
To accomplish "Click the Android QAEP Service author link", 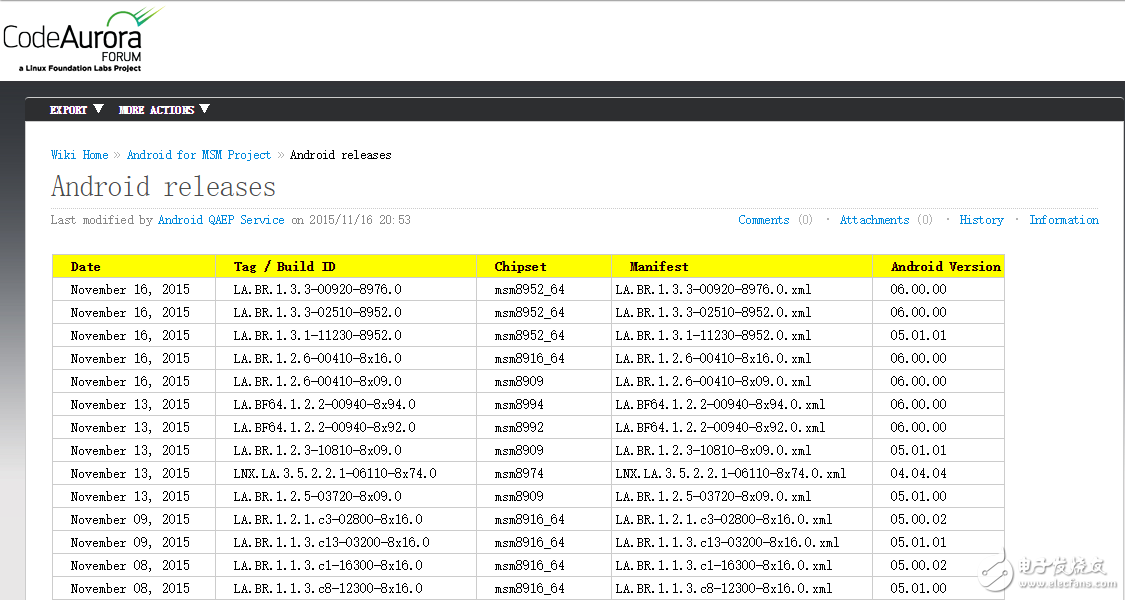I will click(221, 220).
